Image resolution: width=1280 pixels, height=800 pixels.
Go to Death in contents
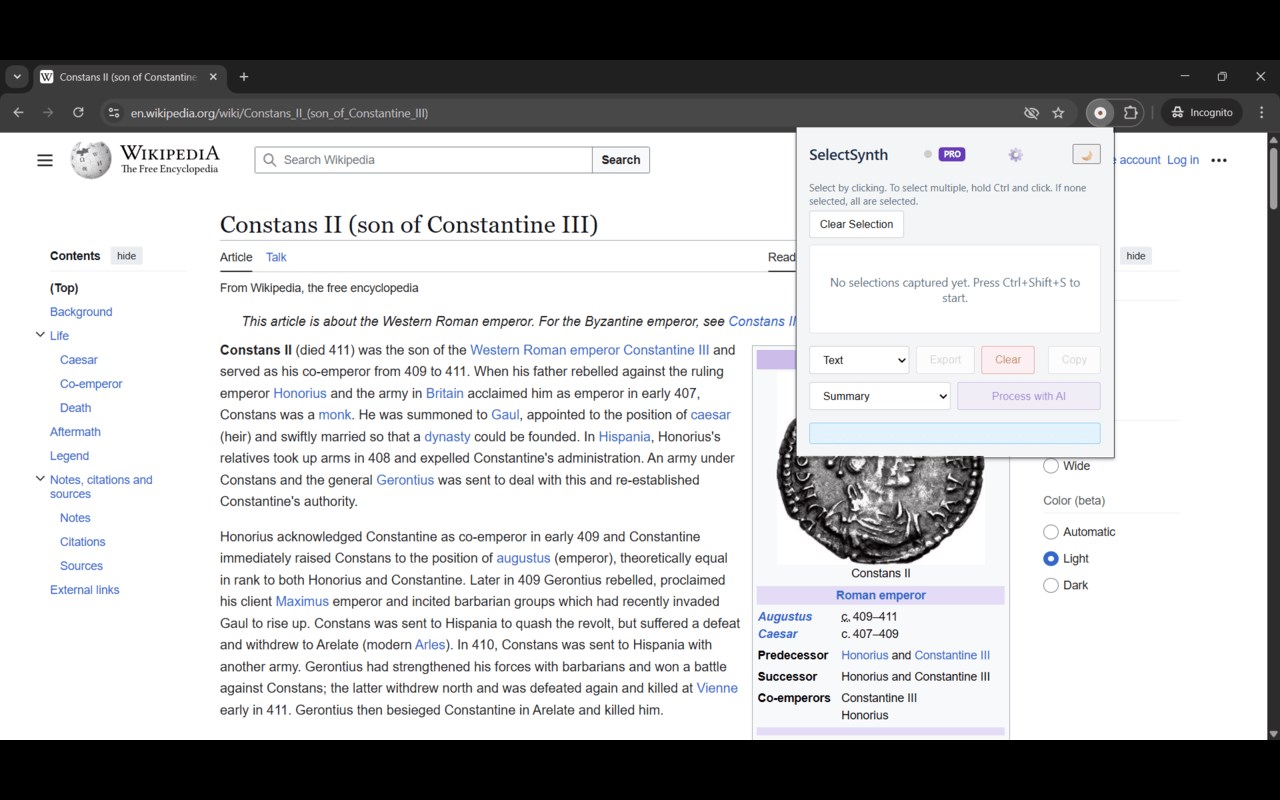[75, 408]
